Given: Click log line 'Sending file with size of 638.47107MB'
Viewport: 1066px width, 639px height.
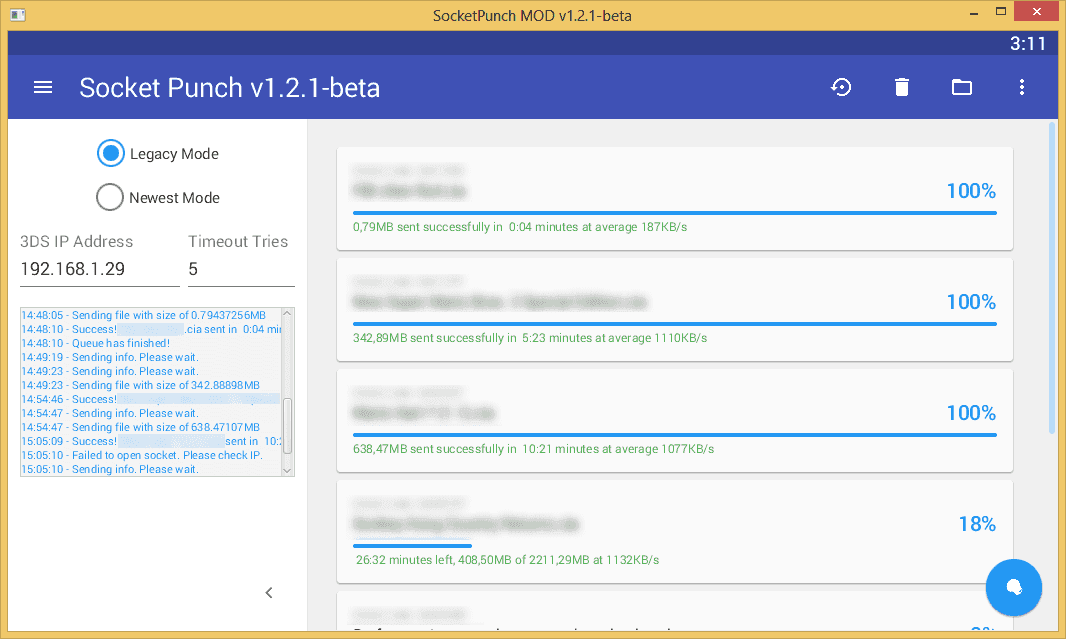Looking at the screenshot, I should tap(141, 428).
